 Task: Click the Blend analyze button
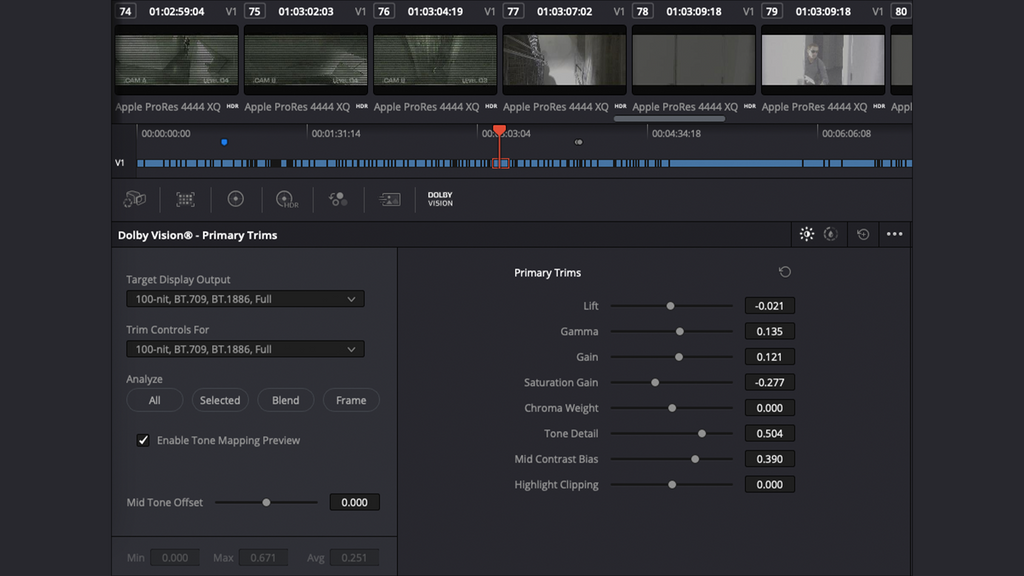pyautogui.click(x=285, y=400)
